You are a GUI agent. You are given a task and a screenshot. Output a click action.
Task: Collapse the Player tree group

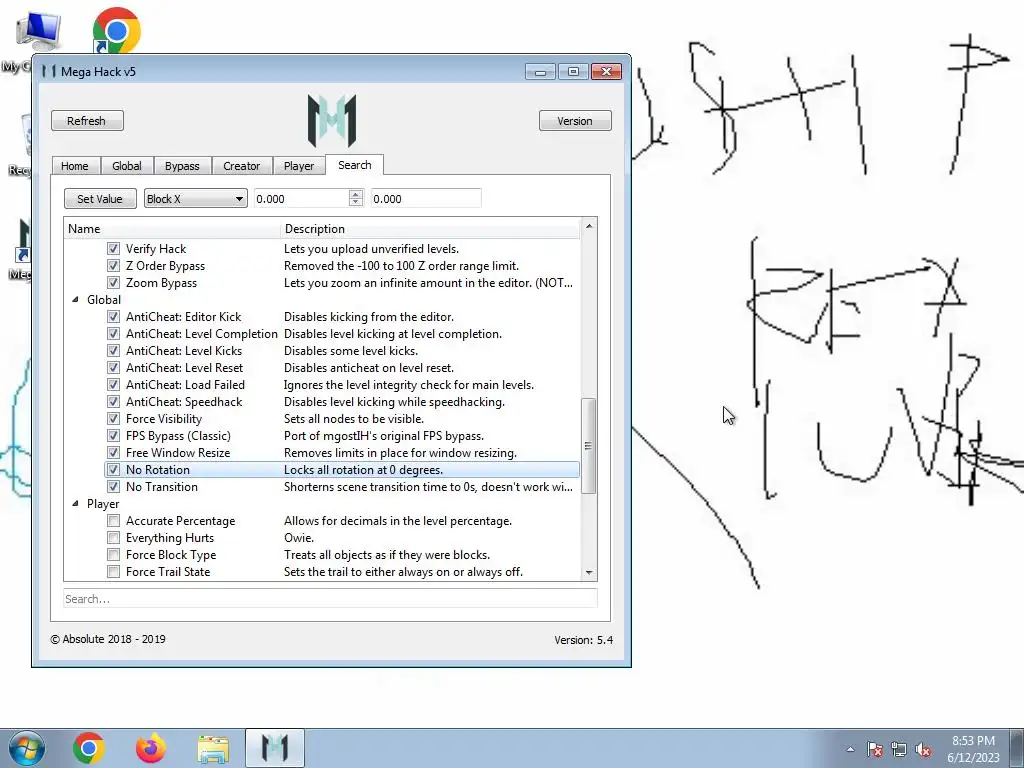75,504
